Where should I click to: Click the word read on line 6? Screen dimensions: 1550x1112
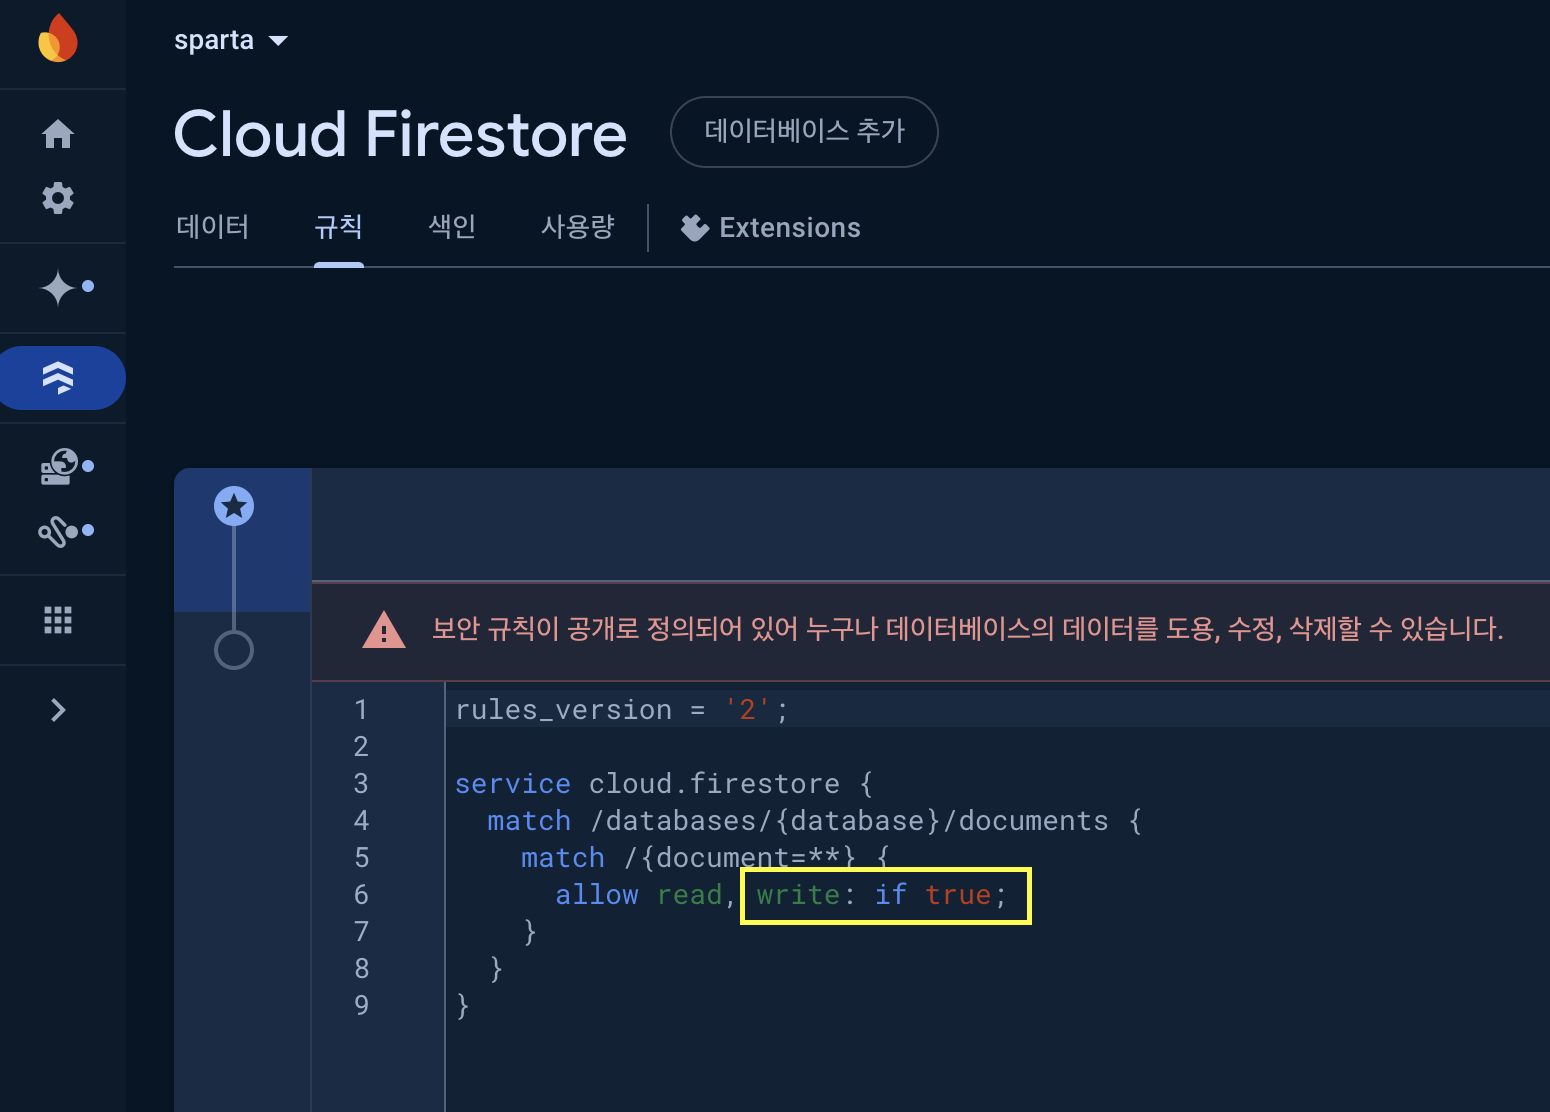click(689, 894)
